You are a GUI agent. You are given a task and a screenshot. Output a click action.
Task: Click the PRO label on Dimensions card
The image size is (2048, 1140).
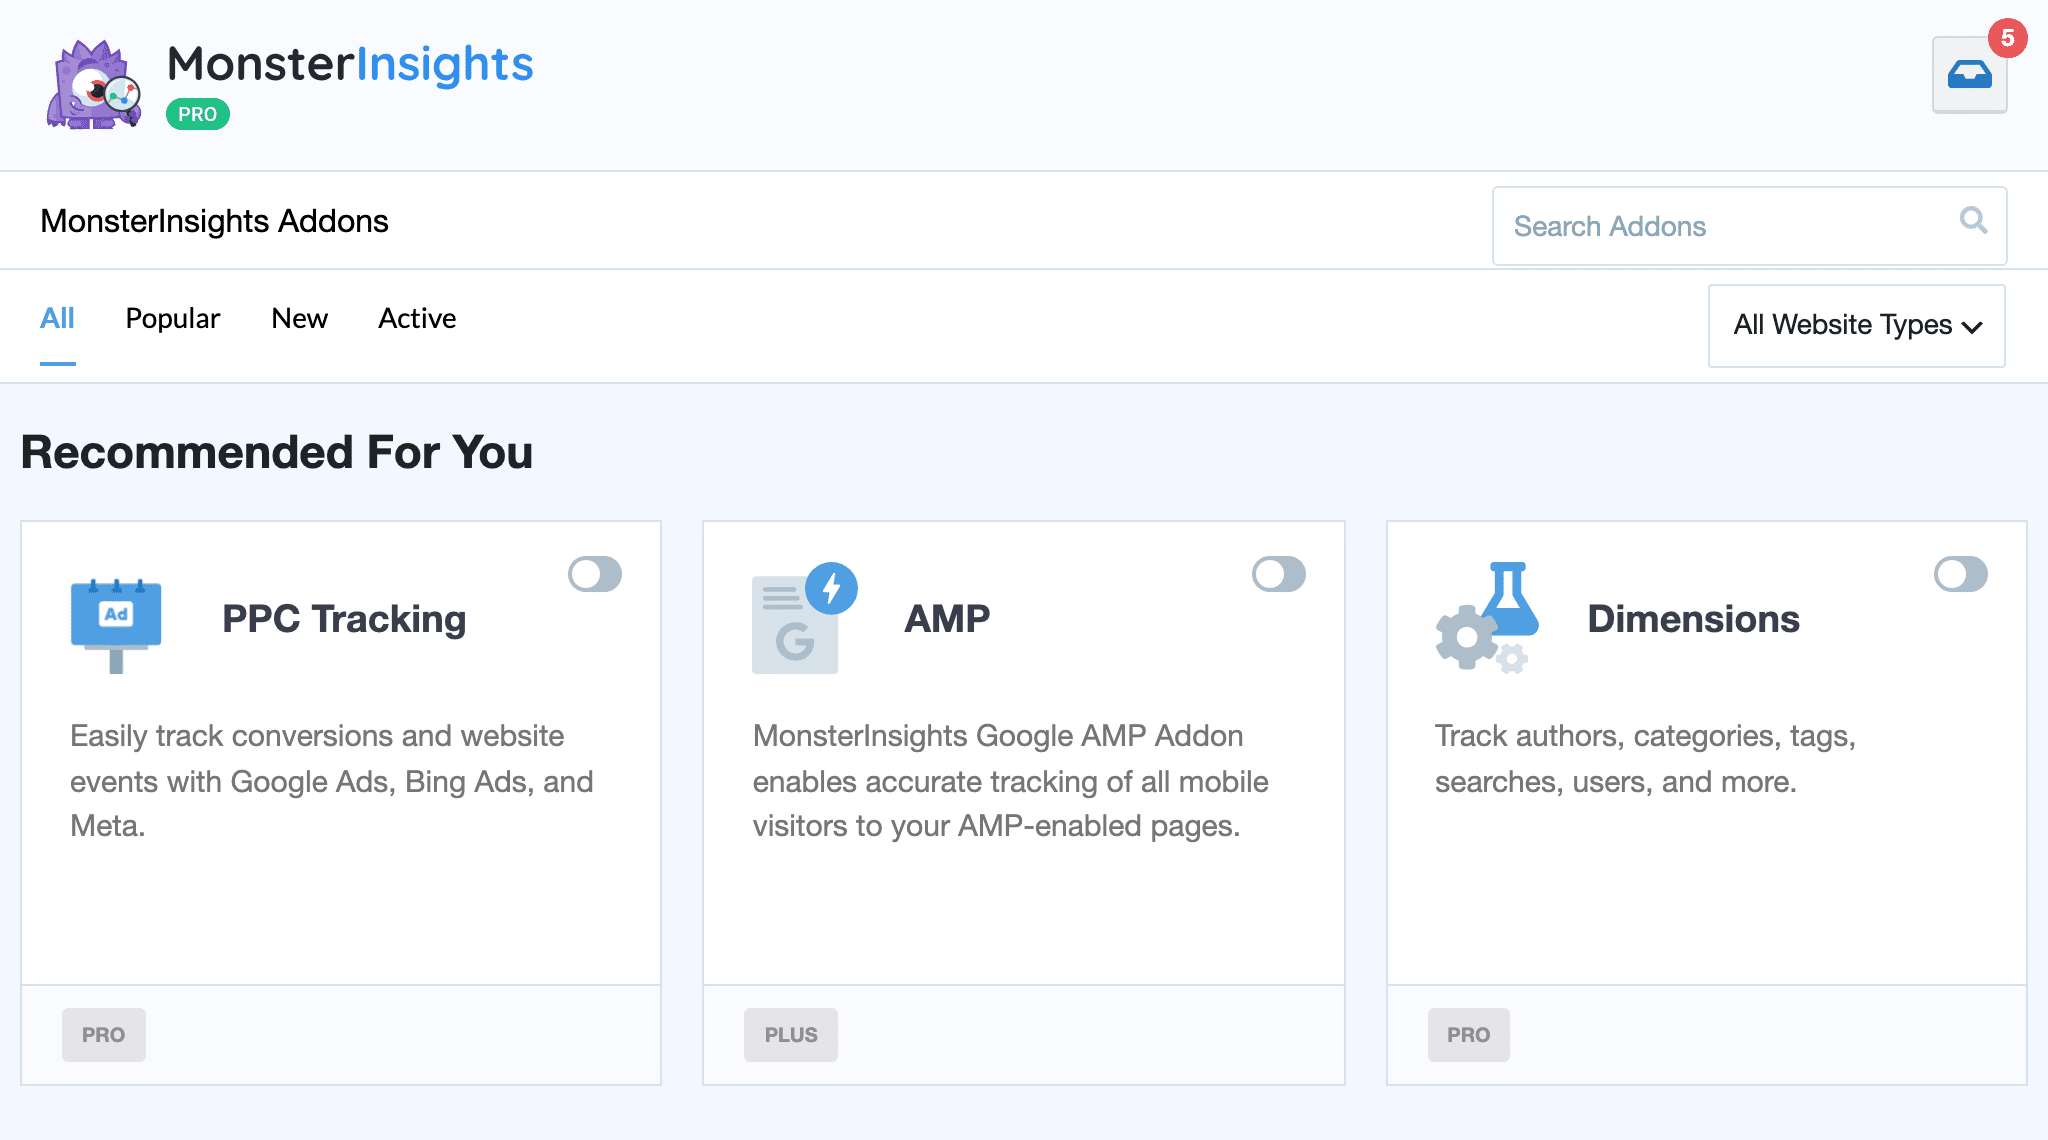tap(1469, 1035)
